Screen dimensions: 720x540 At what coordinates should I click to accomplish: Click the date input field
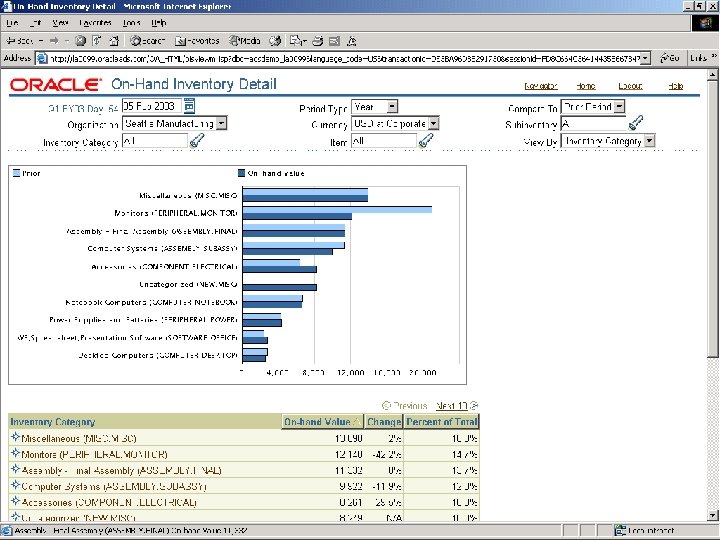coord(152,106)
